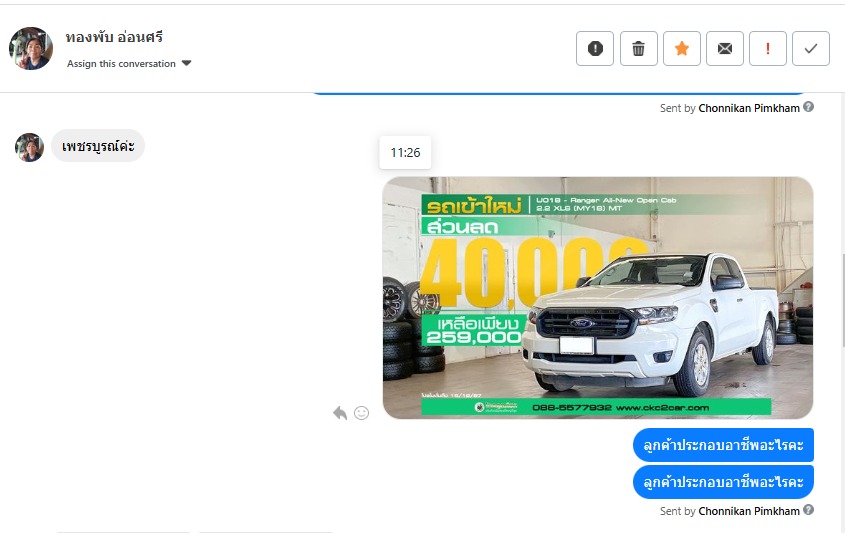
Task: Flag conversation with red exclamation icon
Action: (x=767, y=49)
